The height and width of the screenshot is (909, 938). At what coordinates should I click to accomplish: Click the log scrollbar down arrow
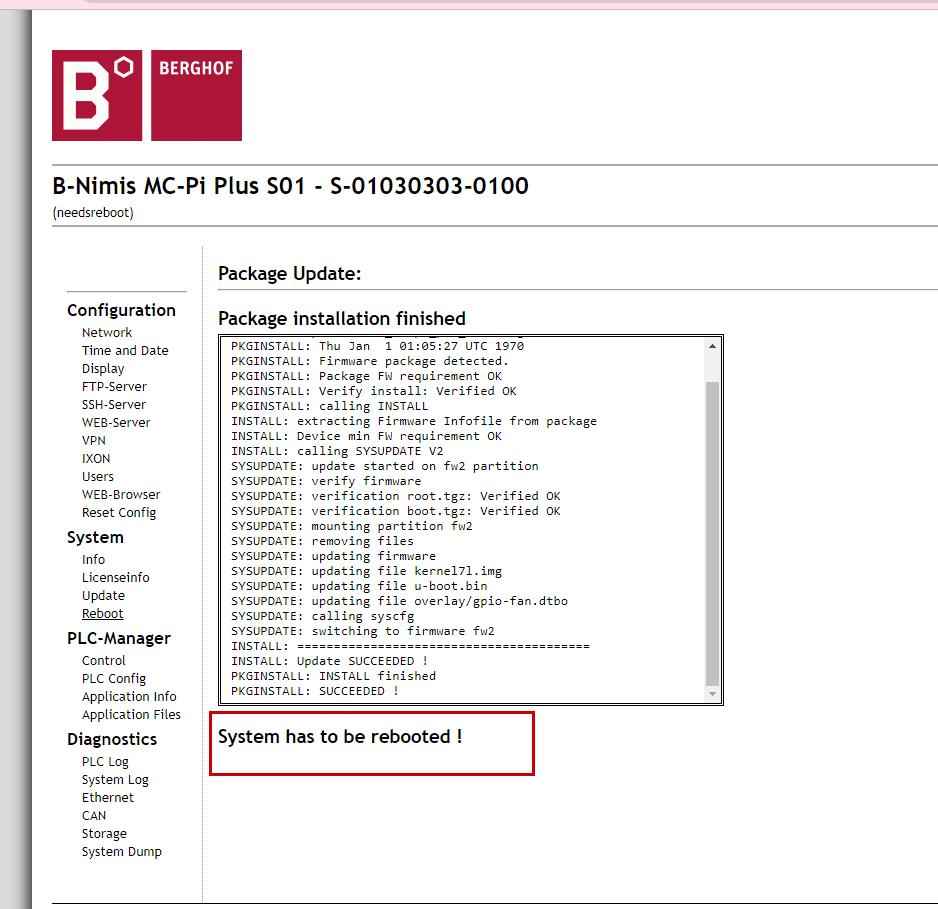tap(712, 694)
